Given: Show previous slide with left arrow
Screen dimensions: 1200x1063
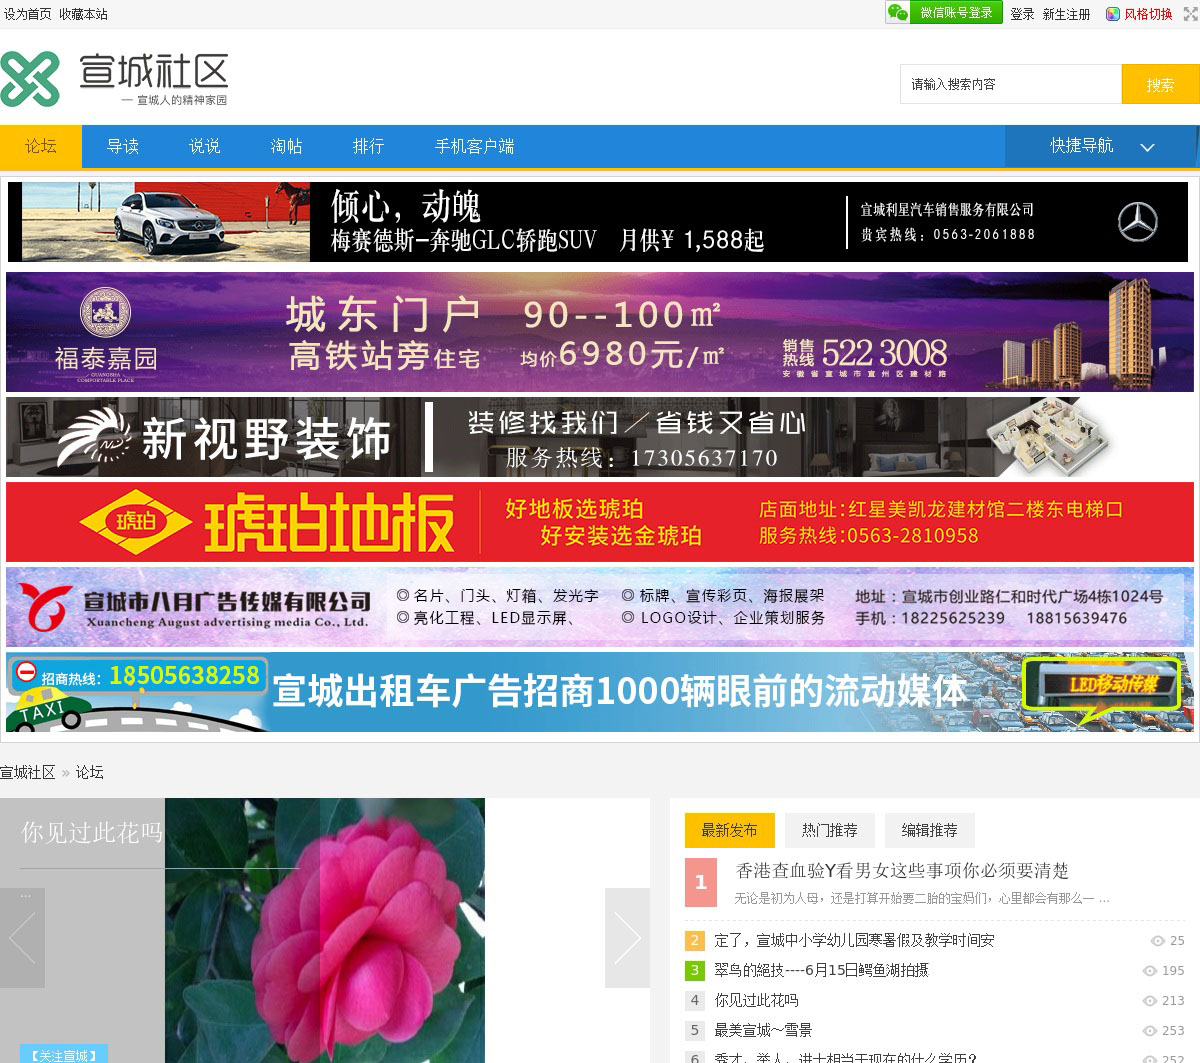Looking at the screenshot, I should click(22, 938).
